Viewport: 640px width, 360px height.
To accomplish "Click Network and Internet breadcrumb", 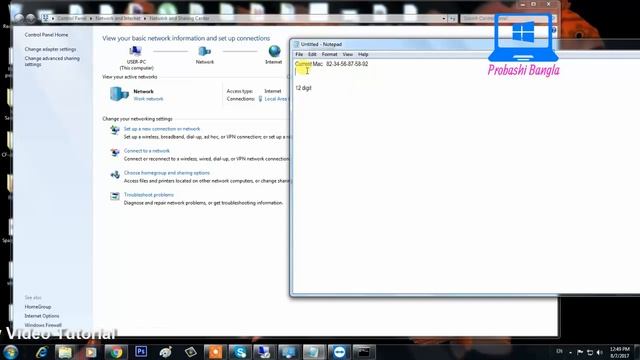I will click(x=118, y=18).
